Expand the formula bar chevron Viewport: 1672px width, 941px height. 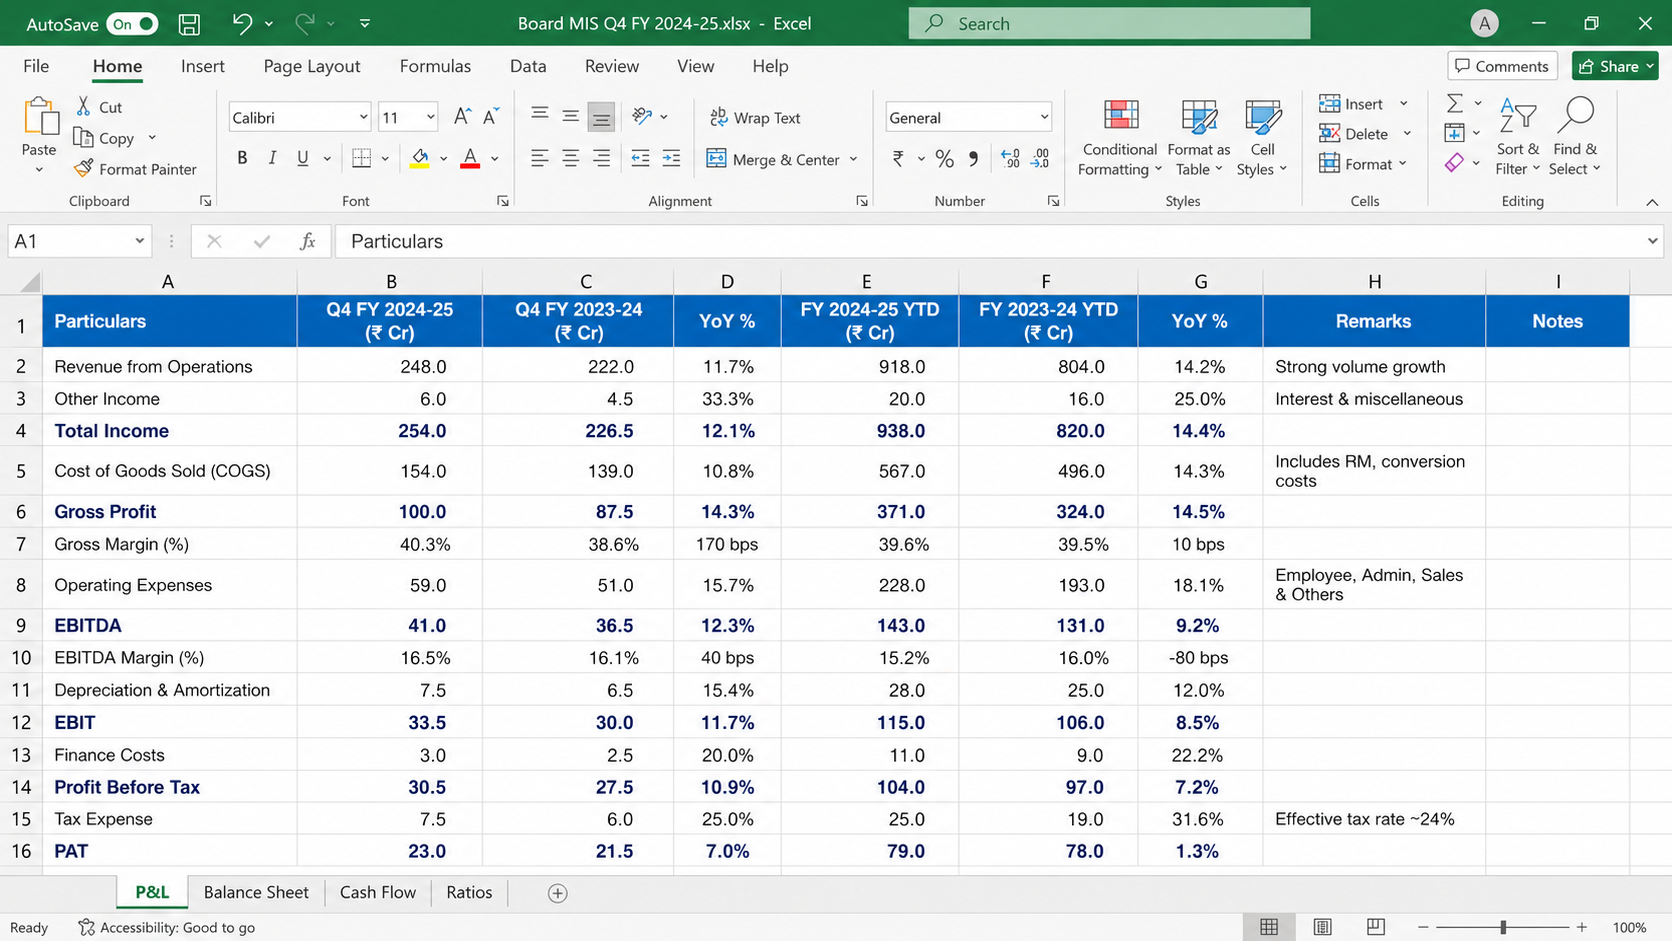[1652, 241]
